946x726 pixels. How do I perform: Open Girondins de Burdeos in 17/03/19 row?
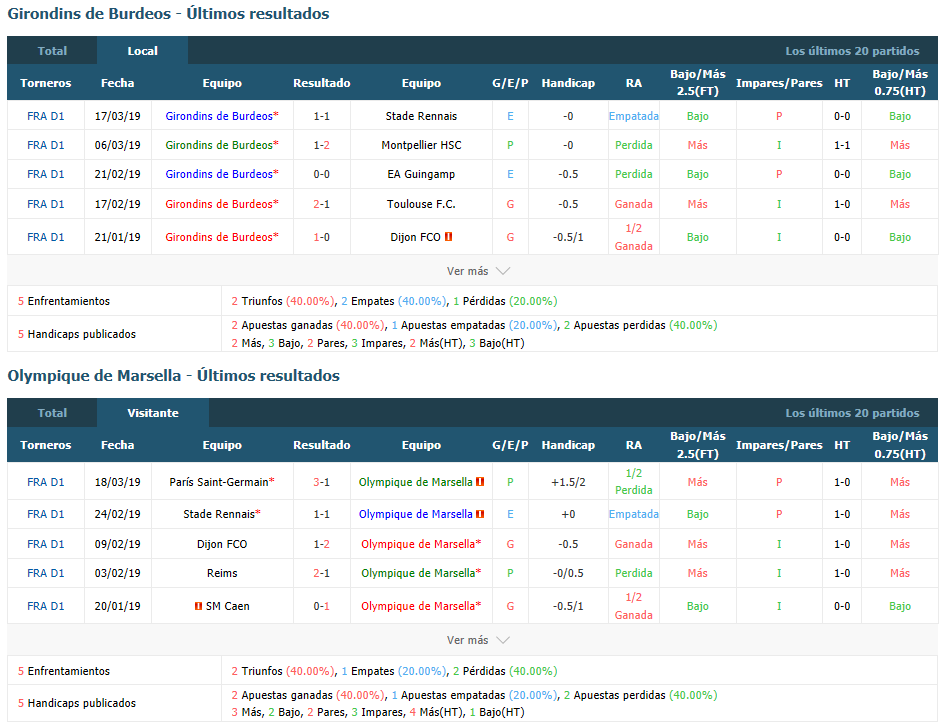[x=221, y=116]
